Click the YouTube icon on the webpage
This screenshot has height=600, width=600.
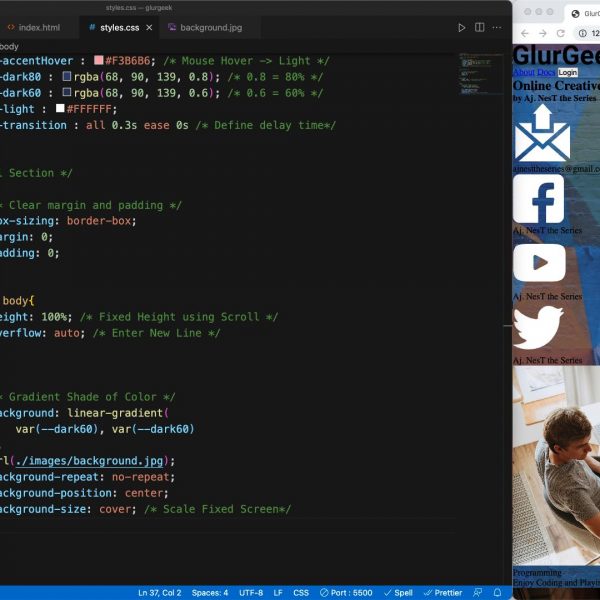click(x=539, y=264)
